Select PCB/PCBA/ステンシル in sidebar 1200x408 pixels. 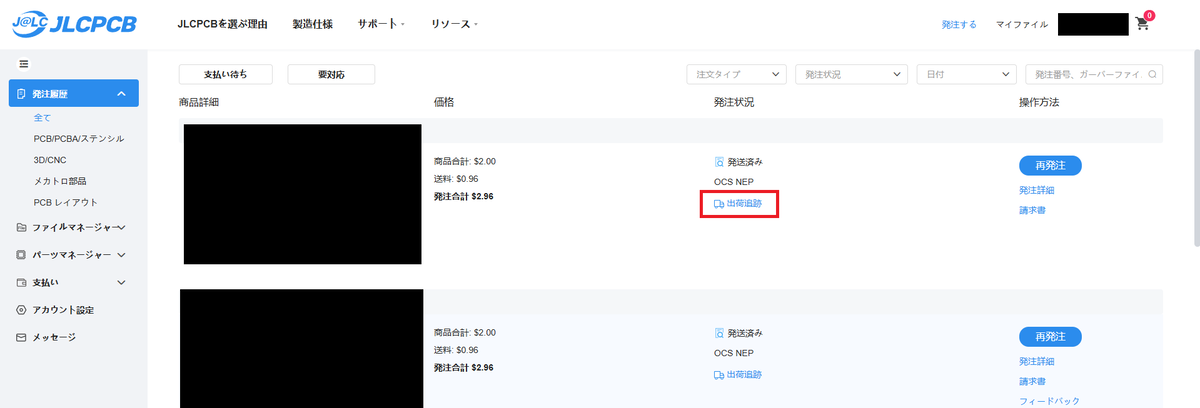[x=79, y=139]
